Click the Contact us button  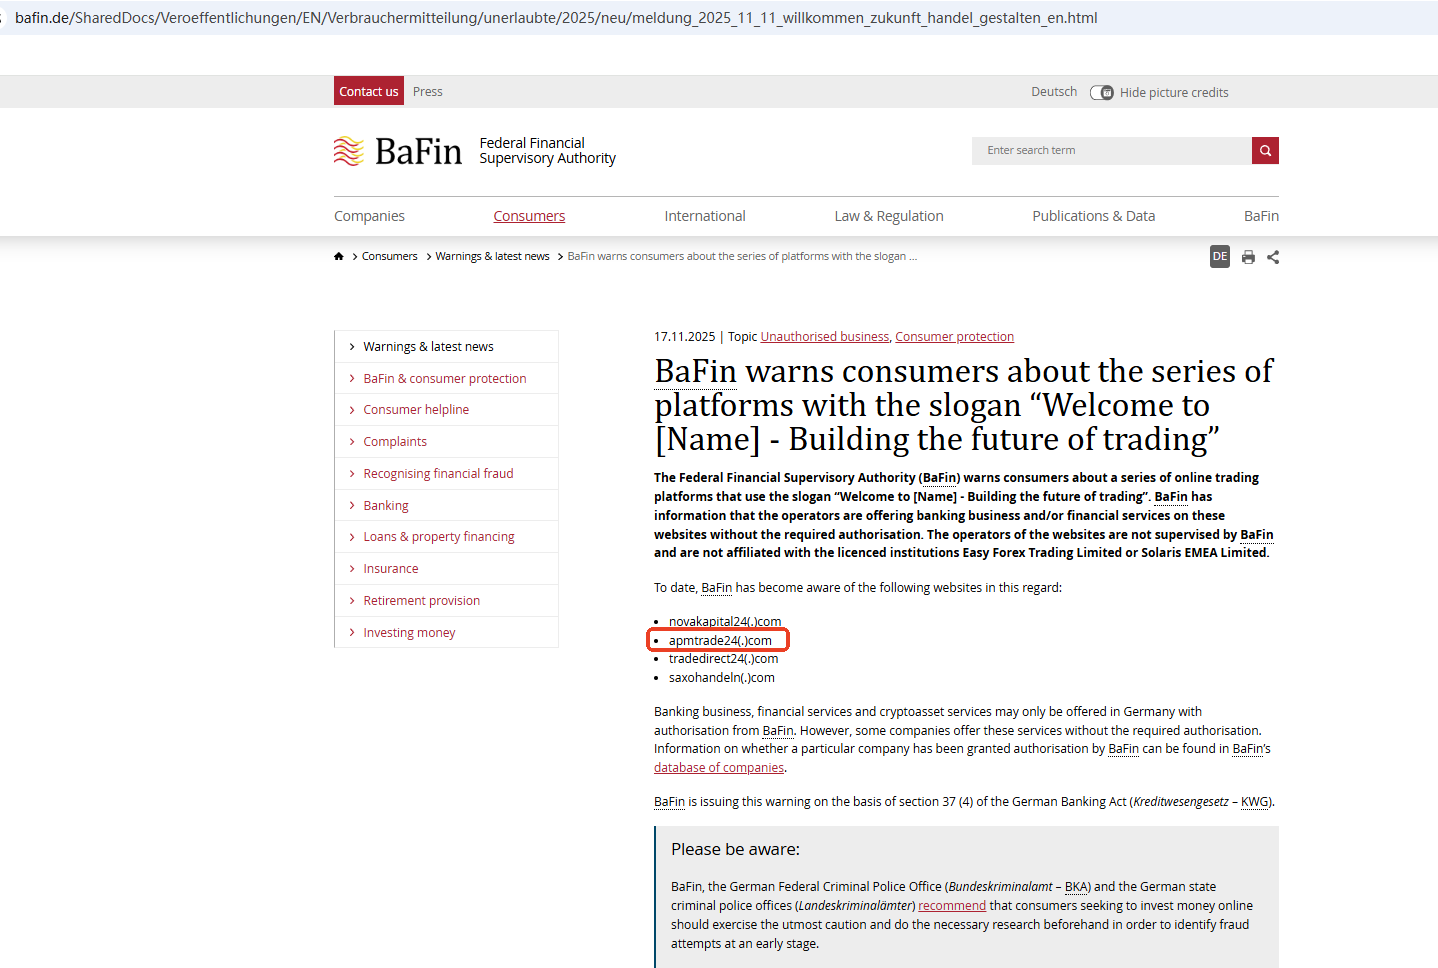(369, 91)
